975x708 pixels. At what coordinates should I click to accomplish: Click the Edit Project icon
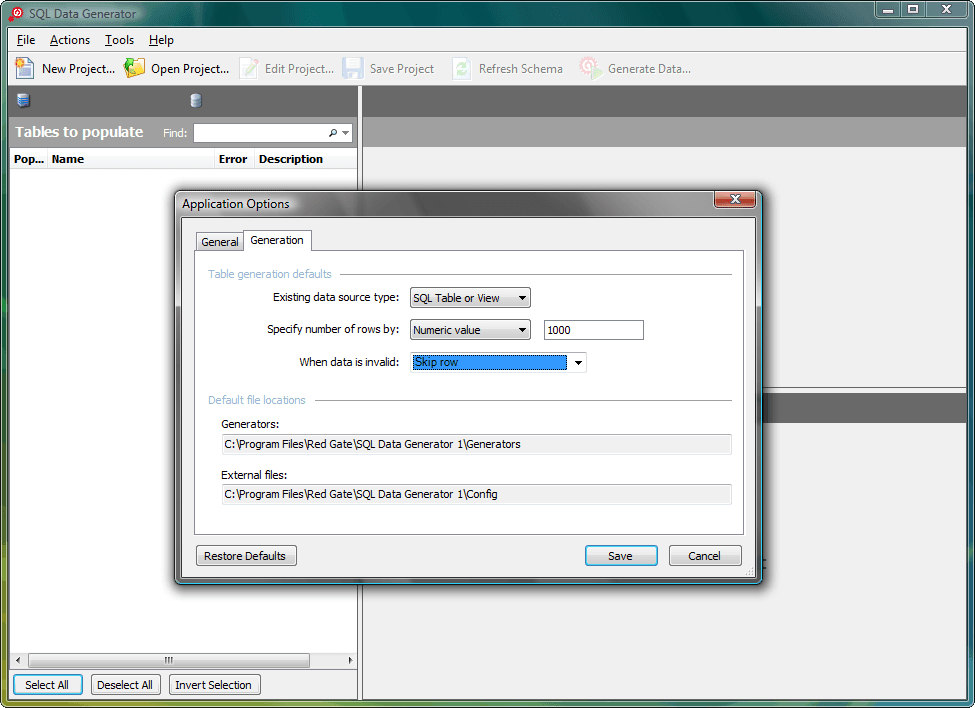point(249,68)
